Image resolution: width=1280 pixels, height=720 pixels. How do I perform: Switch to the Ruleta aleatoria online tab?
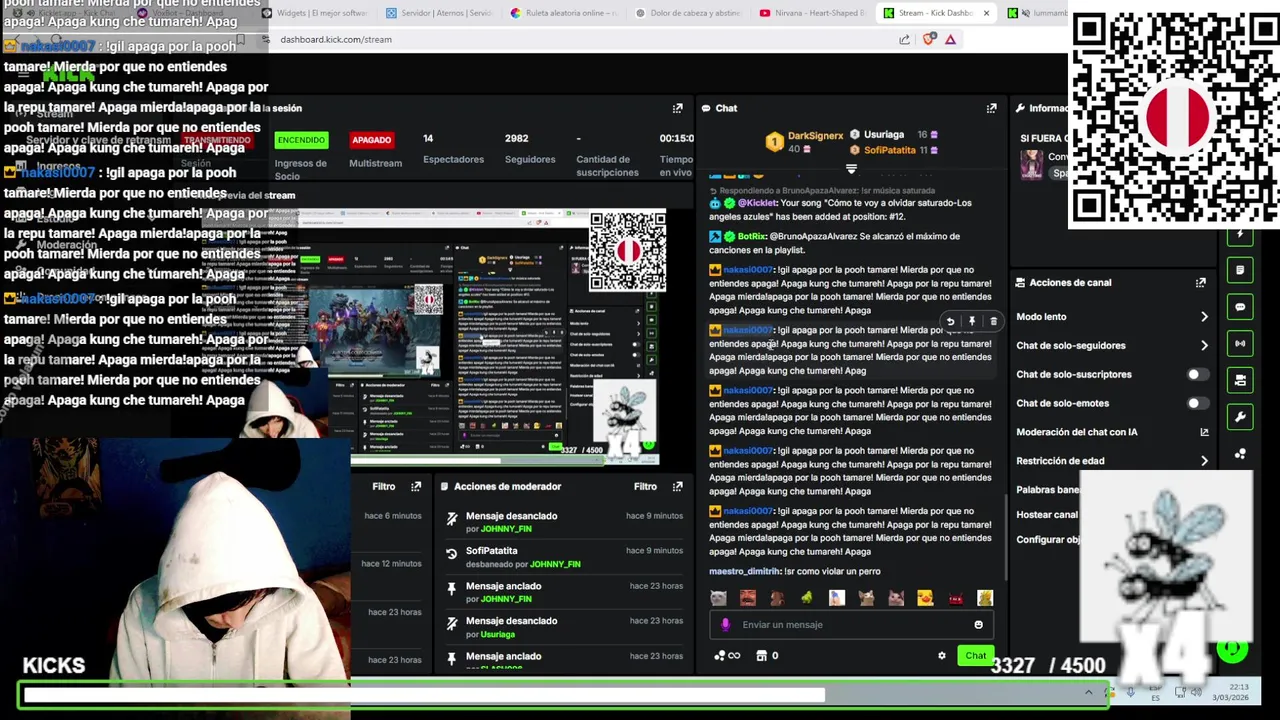click(x=563, y=13)
